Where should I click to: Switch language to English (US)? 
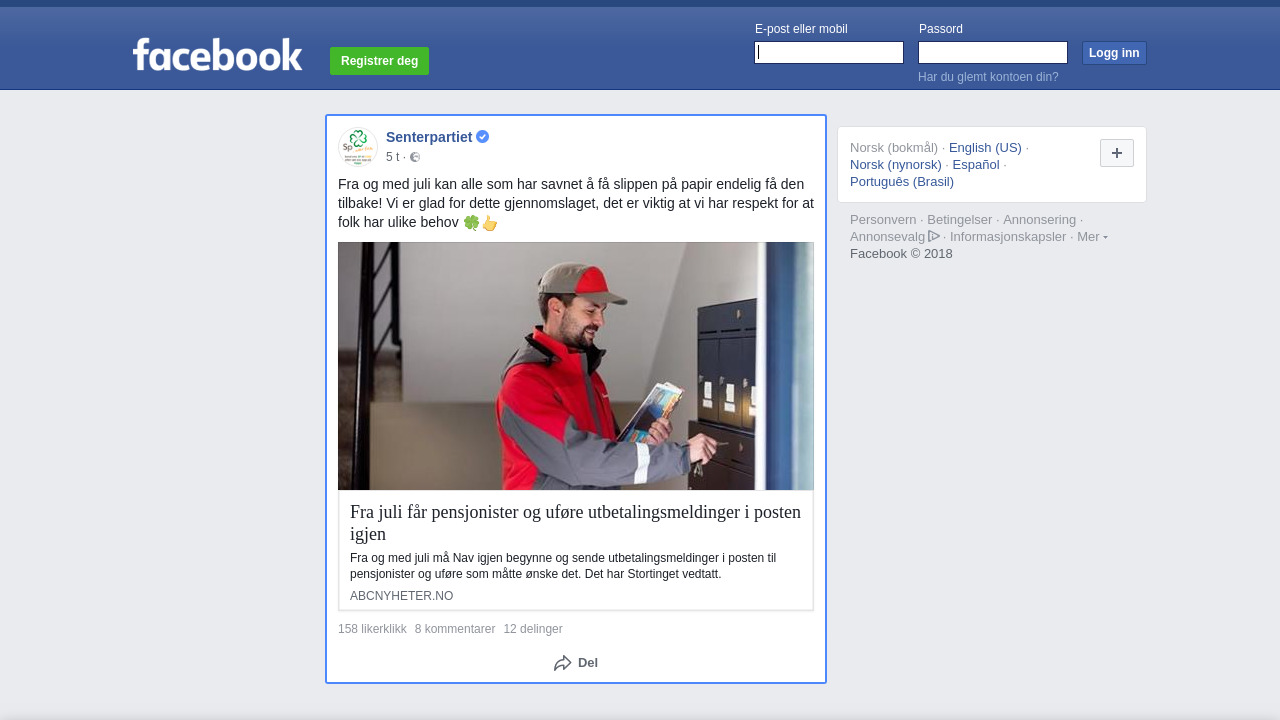coord(985,148)
